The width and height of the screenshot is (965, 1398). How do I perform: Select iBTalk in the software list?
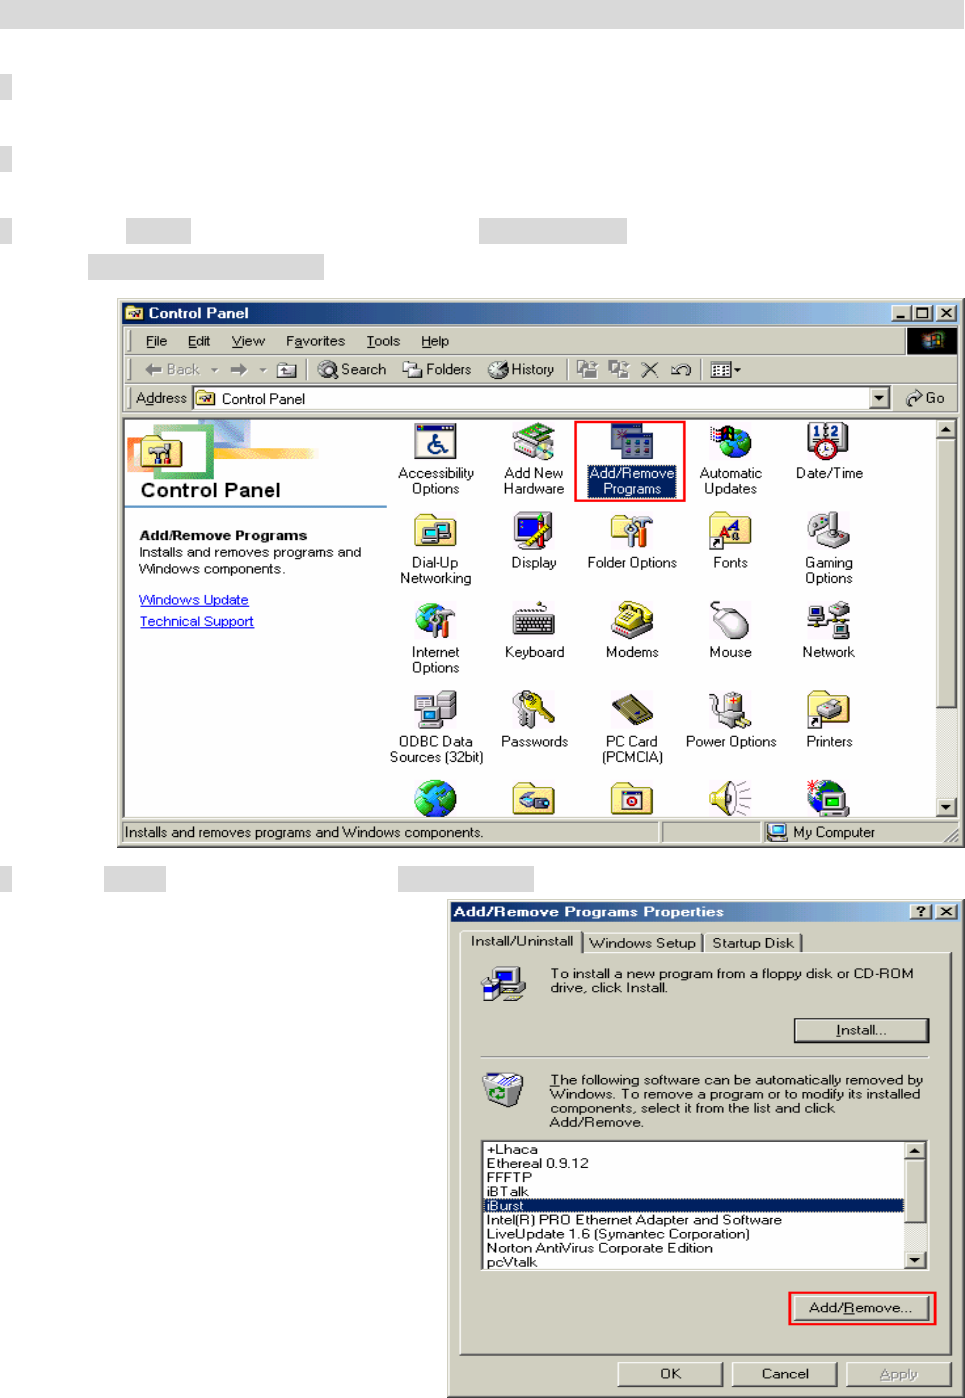coord(693,1192)
